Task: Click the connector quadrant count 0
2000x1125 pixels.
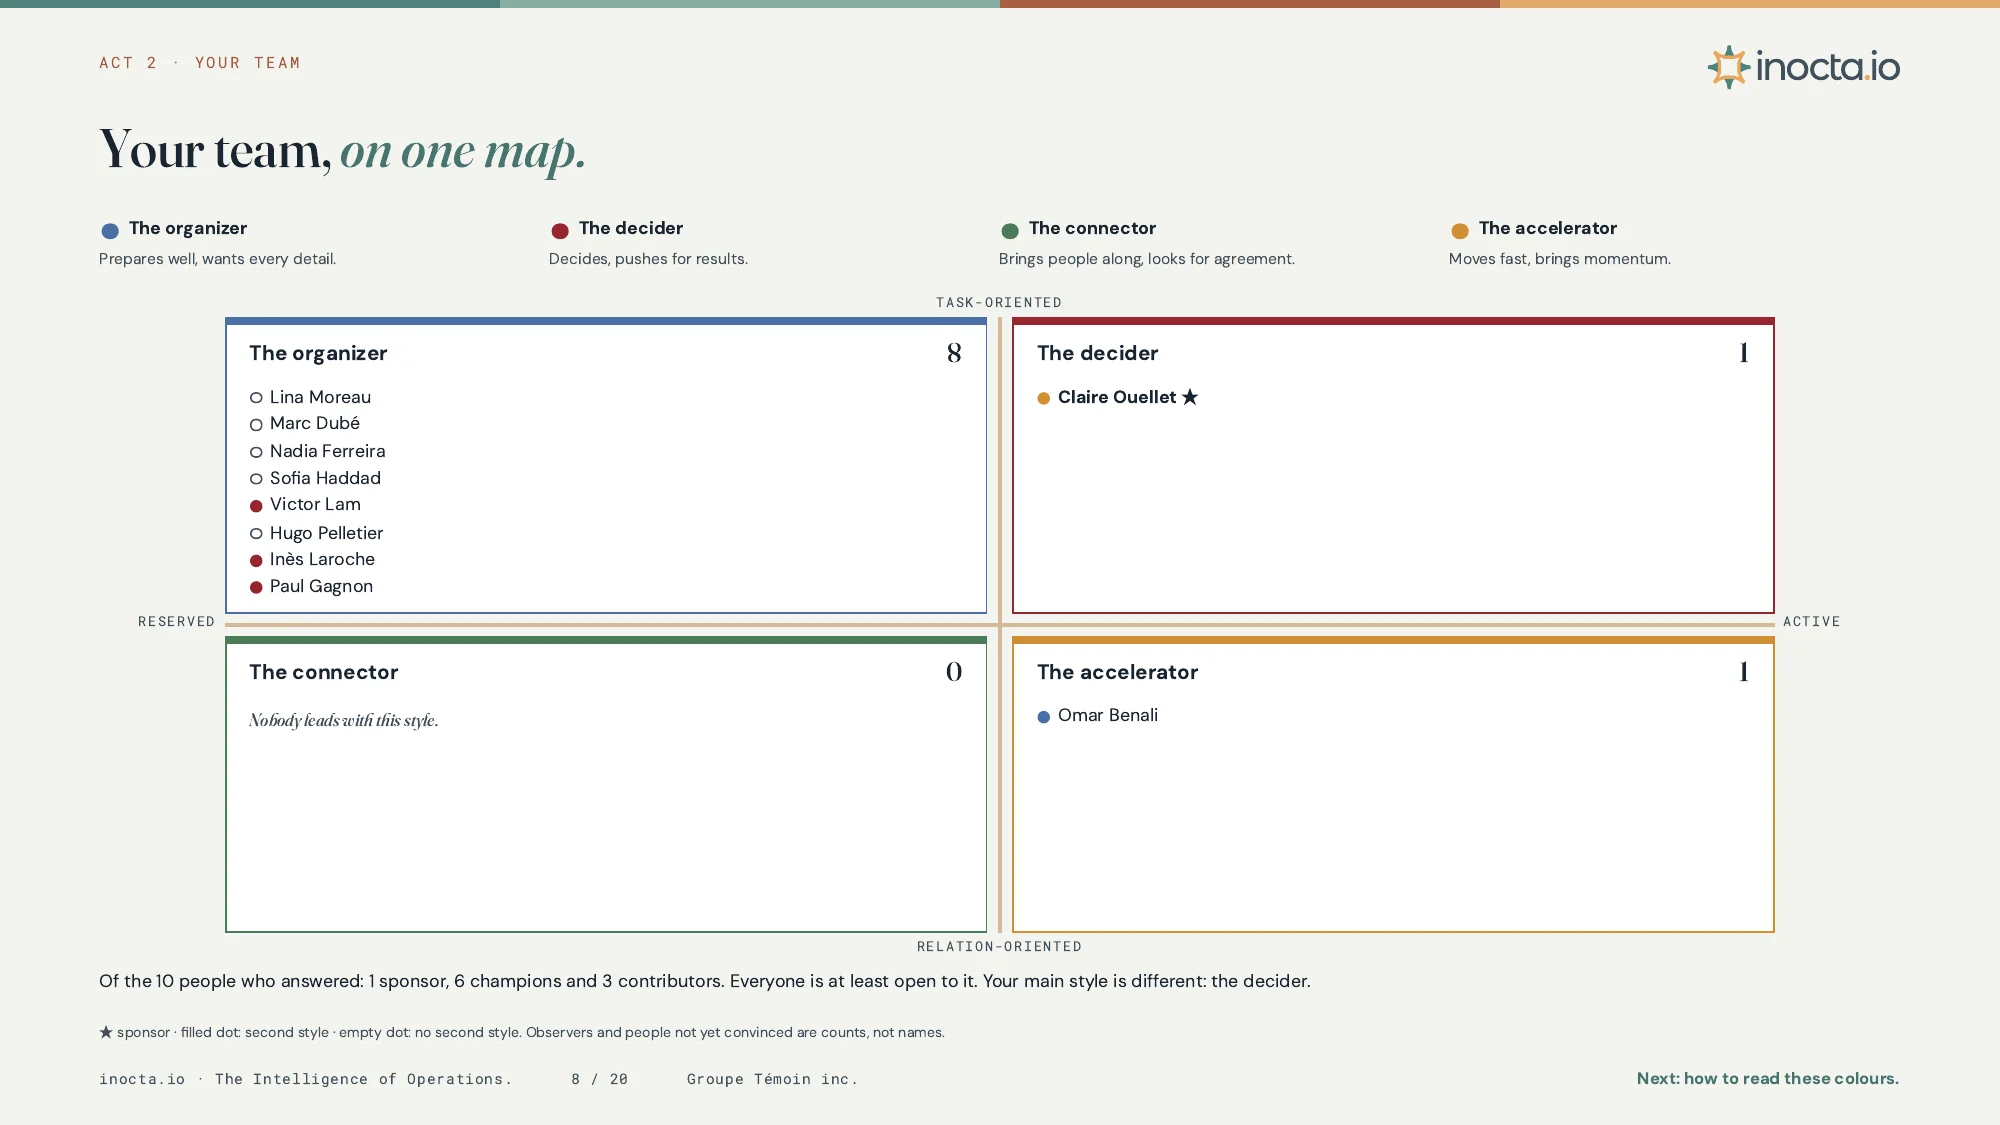Action: point(954,672)
